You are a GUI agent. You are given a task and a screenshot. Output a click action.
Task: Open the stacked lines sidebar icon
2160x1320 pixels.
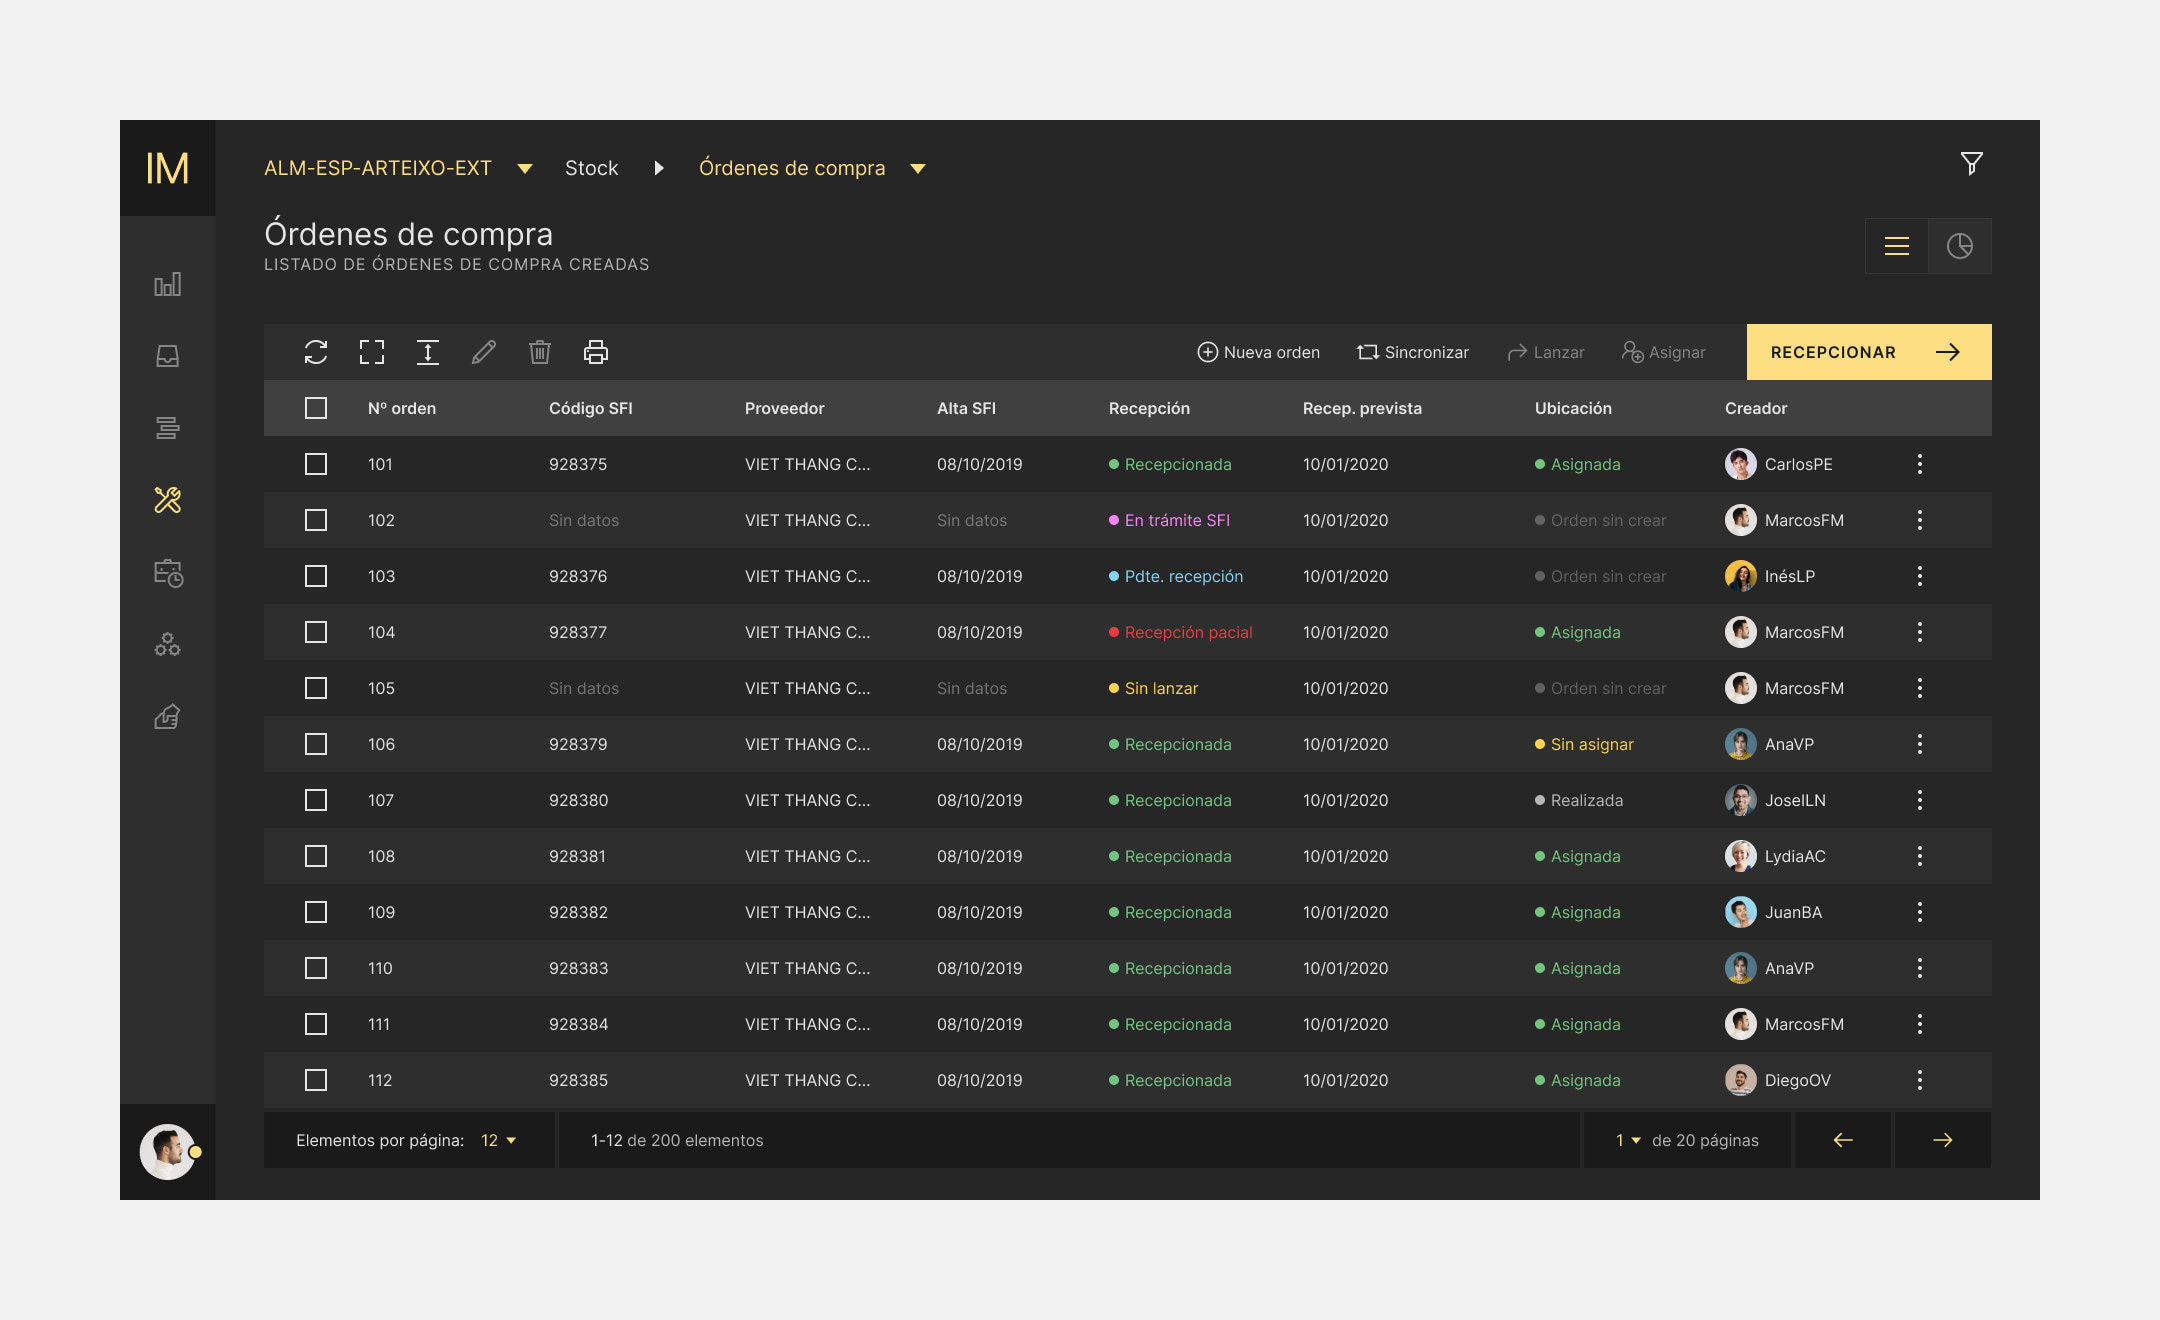tap(167, 428)
